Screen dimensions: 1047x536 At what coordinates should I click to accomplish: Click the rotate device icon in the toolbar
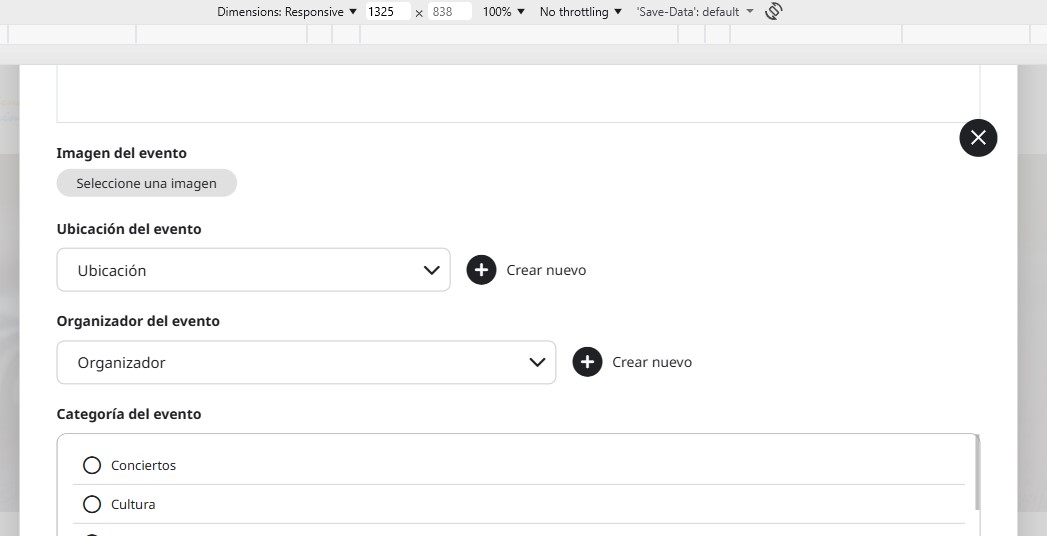click(x=773, y=12)
